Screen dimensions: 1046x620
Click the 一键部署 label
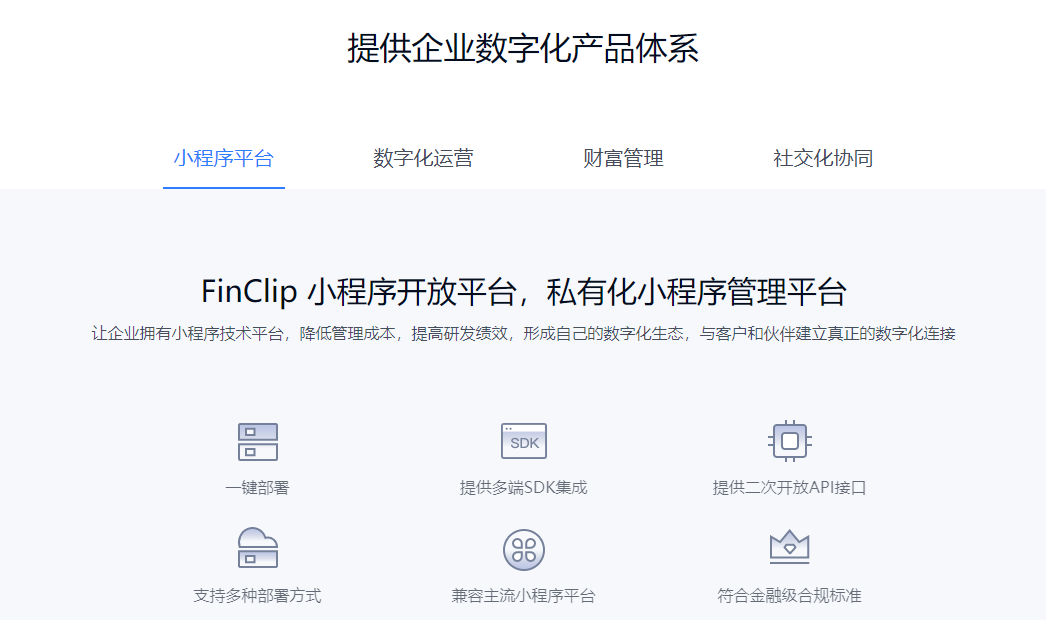point(257,488)
